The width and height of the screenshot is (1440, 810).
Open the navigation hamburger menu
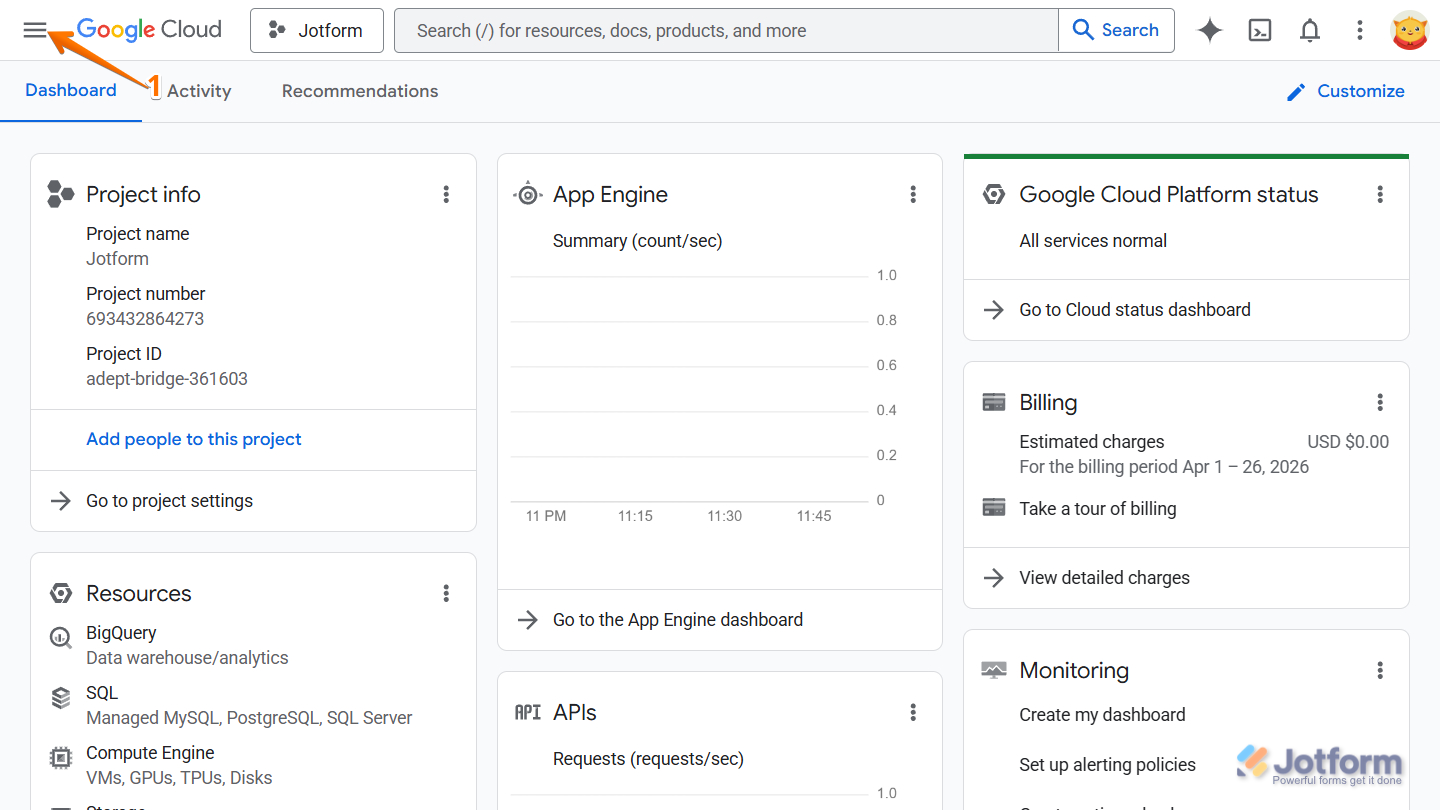pos(35,30)
